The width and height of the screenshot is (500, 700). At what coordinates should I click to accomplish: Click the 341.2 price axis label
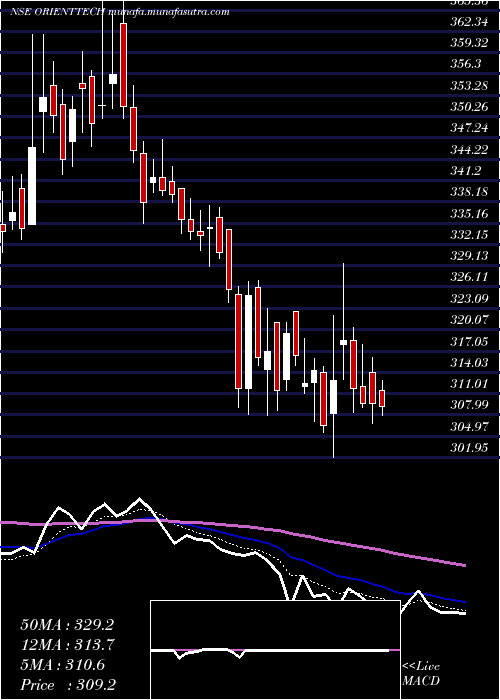465,171
